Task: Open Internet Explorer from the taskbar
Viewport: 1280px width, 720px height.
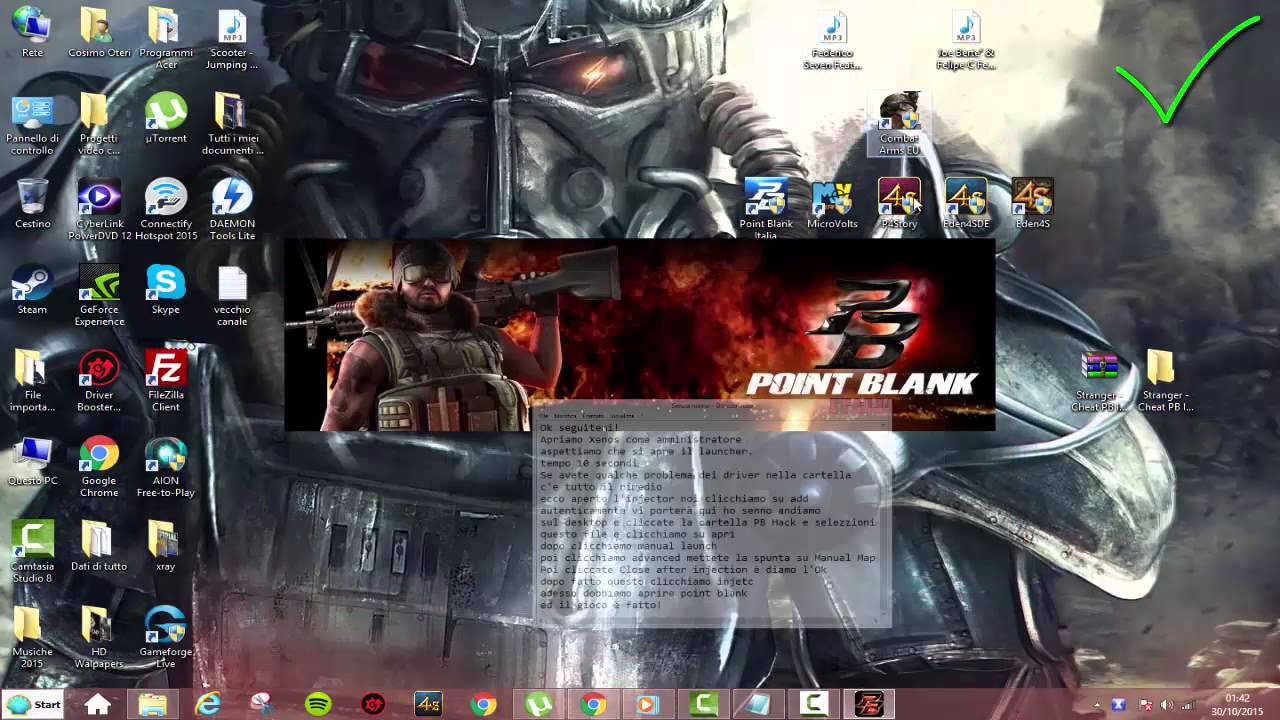Action: [x=207, y=704]
